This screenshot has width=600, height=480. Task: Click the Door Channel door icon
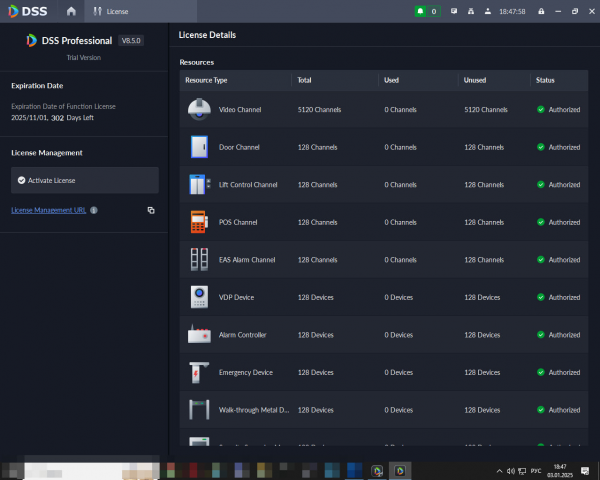click(x=199, y=147)
